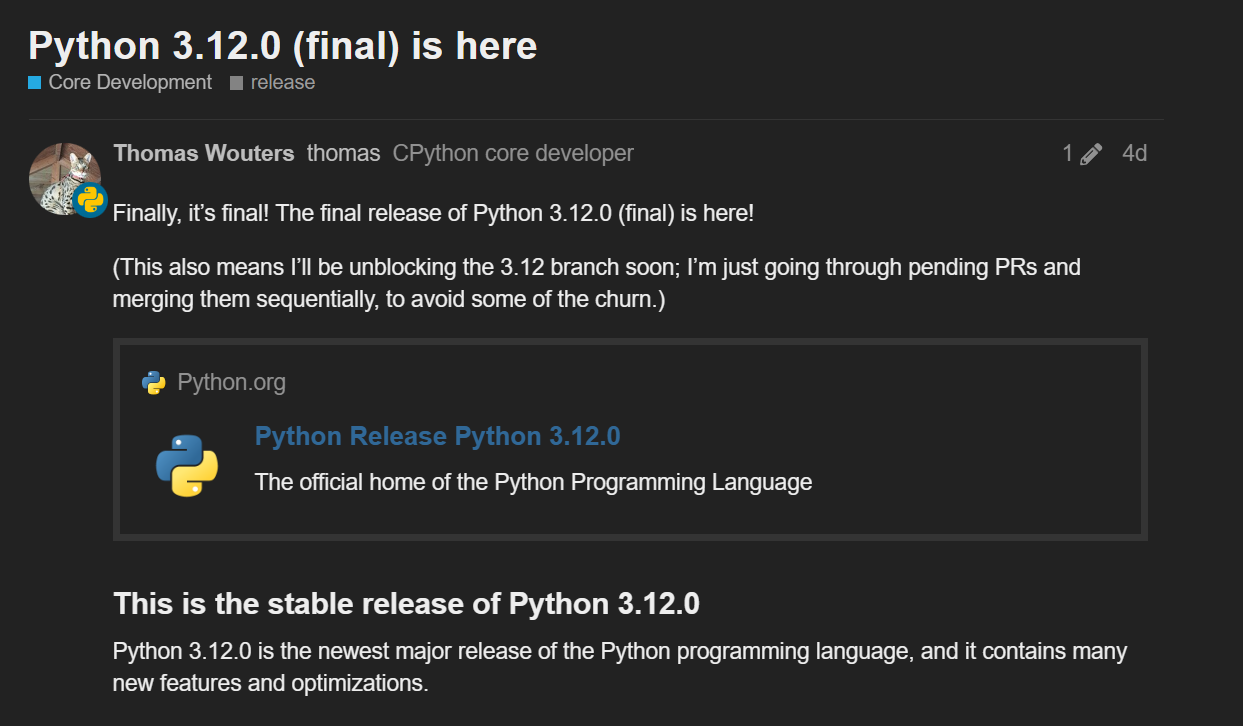This screenshot has width=1243, height=726.
Task: Follow the 'Python Release Python 3.12.0' link
Action: point(437,436)
